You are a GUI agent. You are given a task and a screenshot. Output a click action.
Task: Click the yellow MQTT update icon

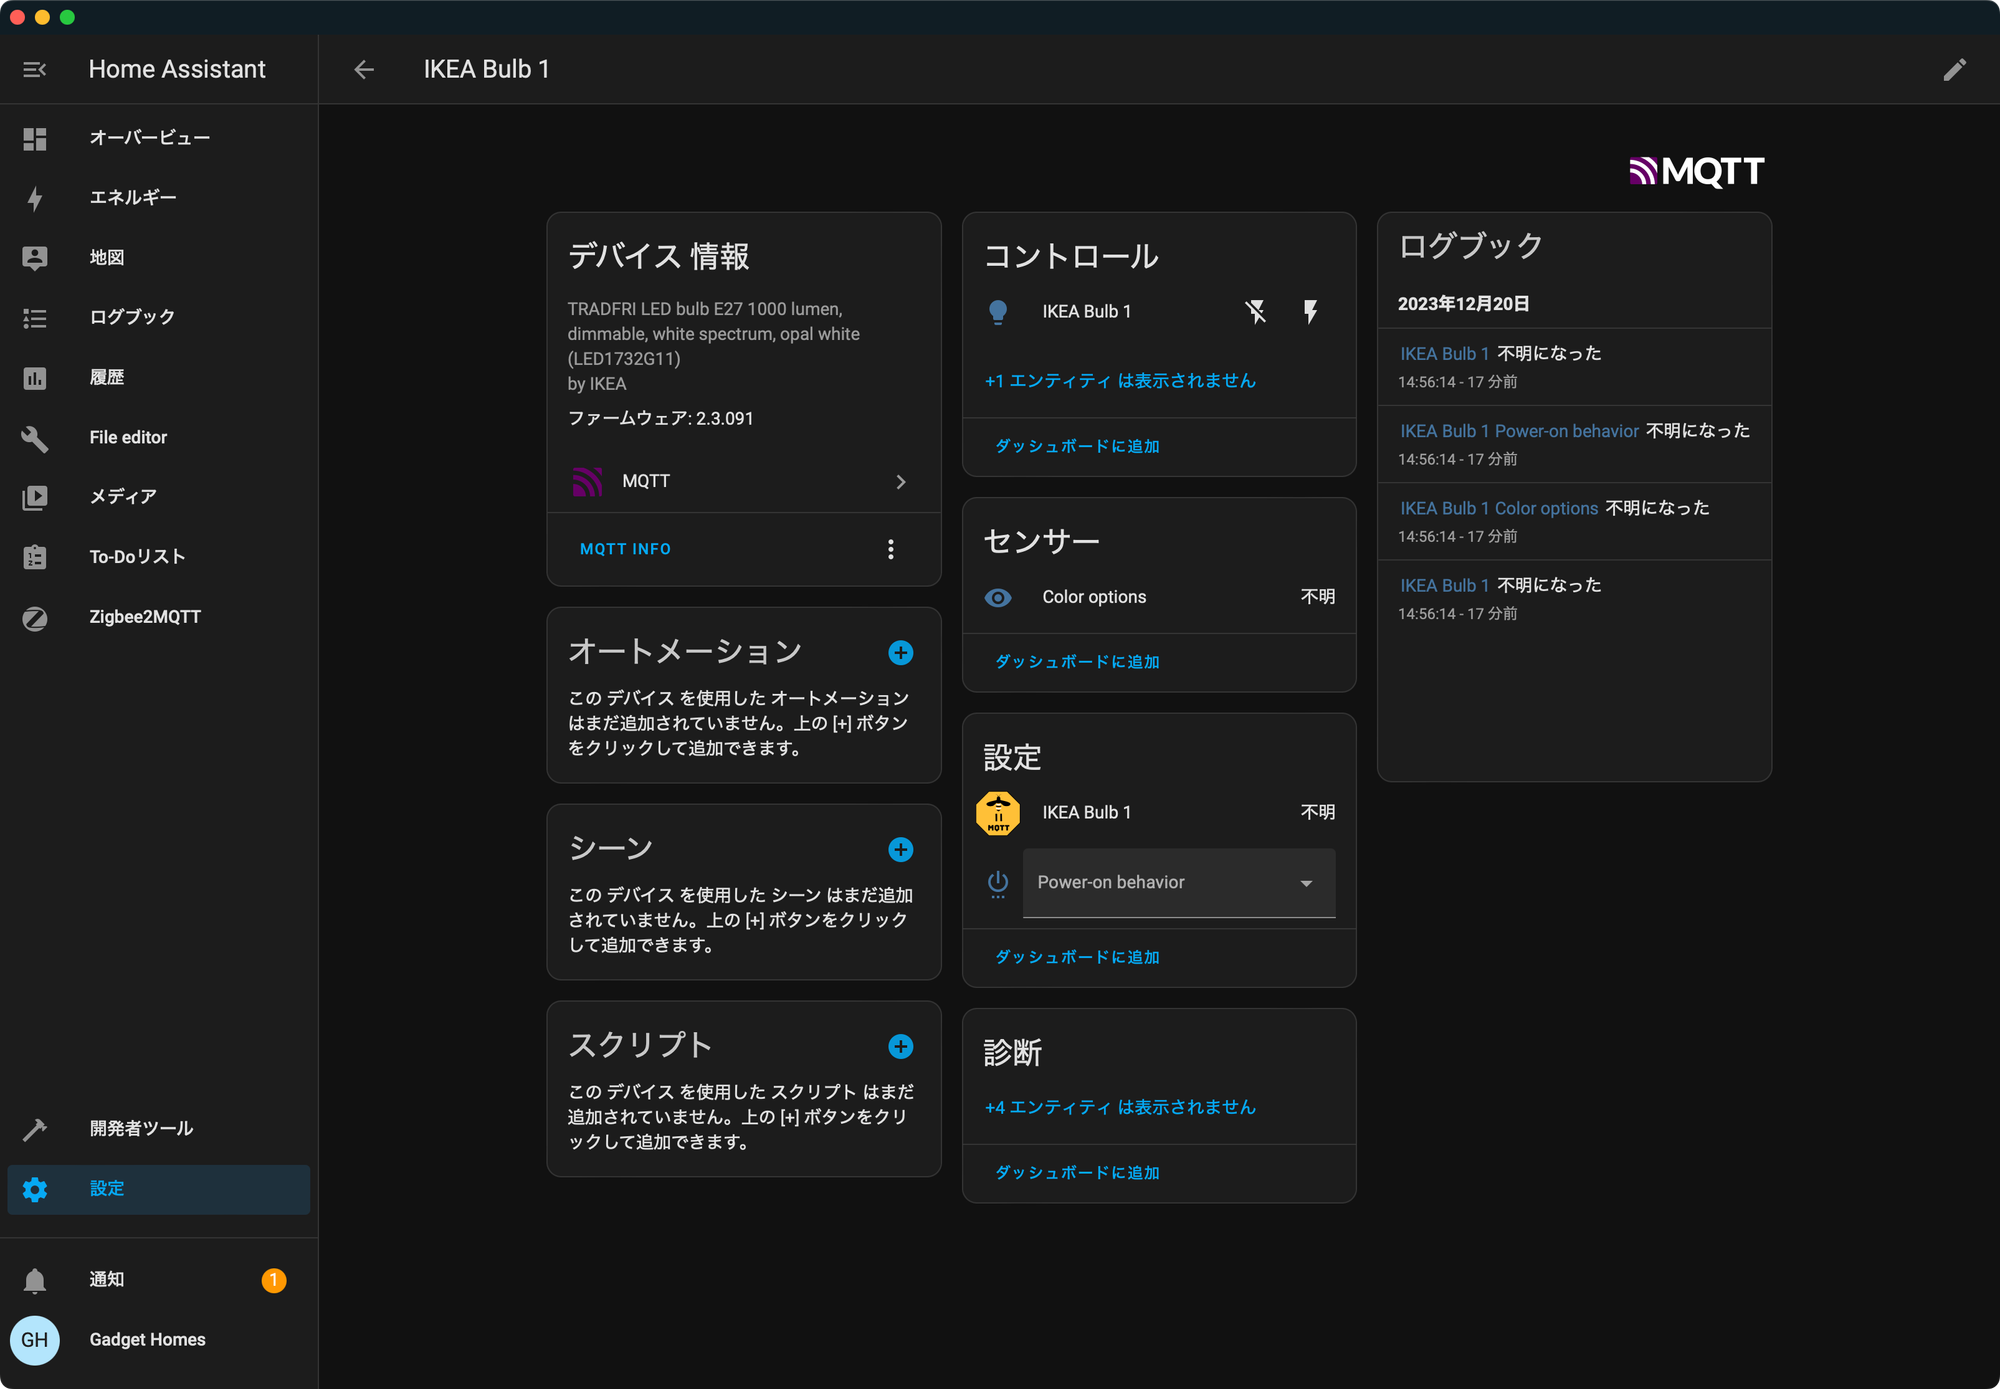[x=998, y=813]
